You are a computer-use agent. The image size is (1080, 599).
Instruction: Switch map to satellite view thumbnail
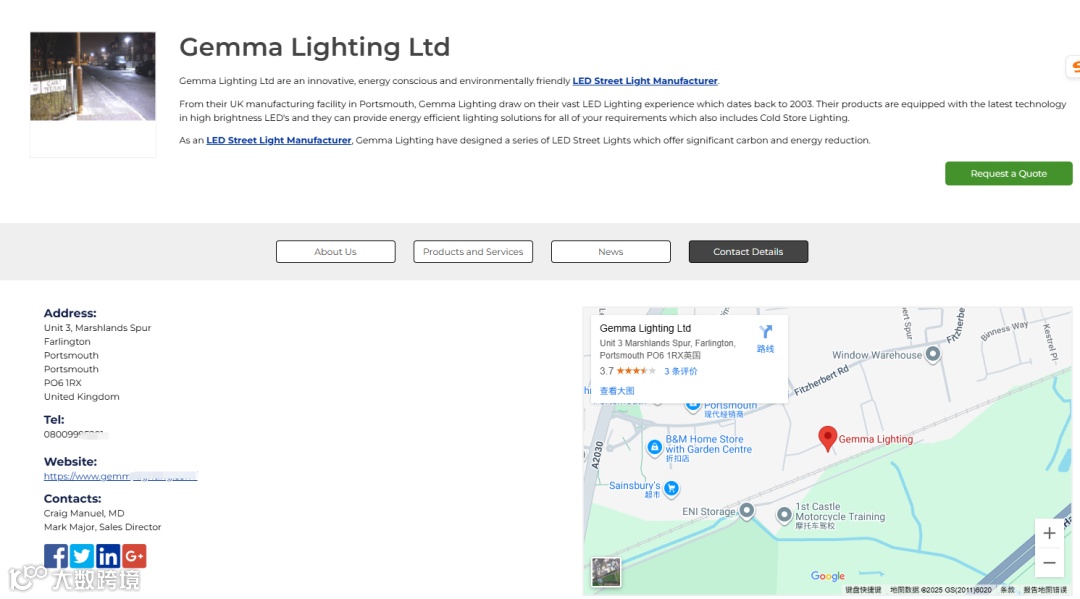pyautogui.click(x=606, y=572)
